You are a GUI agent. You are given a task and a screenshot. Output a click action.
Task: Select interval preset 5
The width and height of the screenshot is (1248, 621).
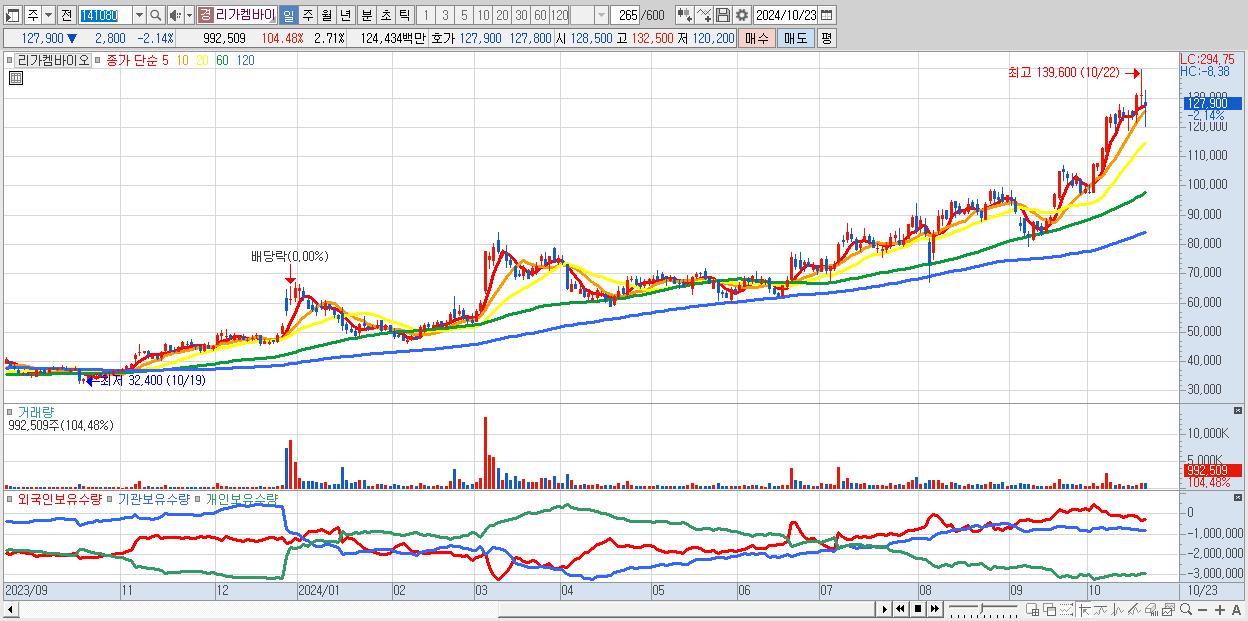tap(464, 16)
